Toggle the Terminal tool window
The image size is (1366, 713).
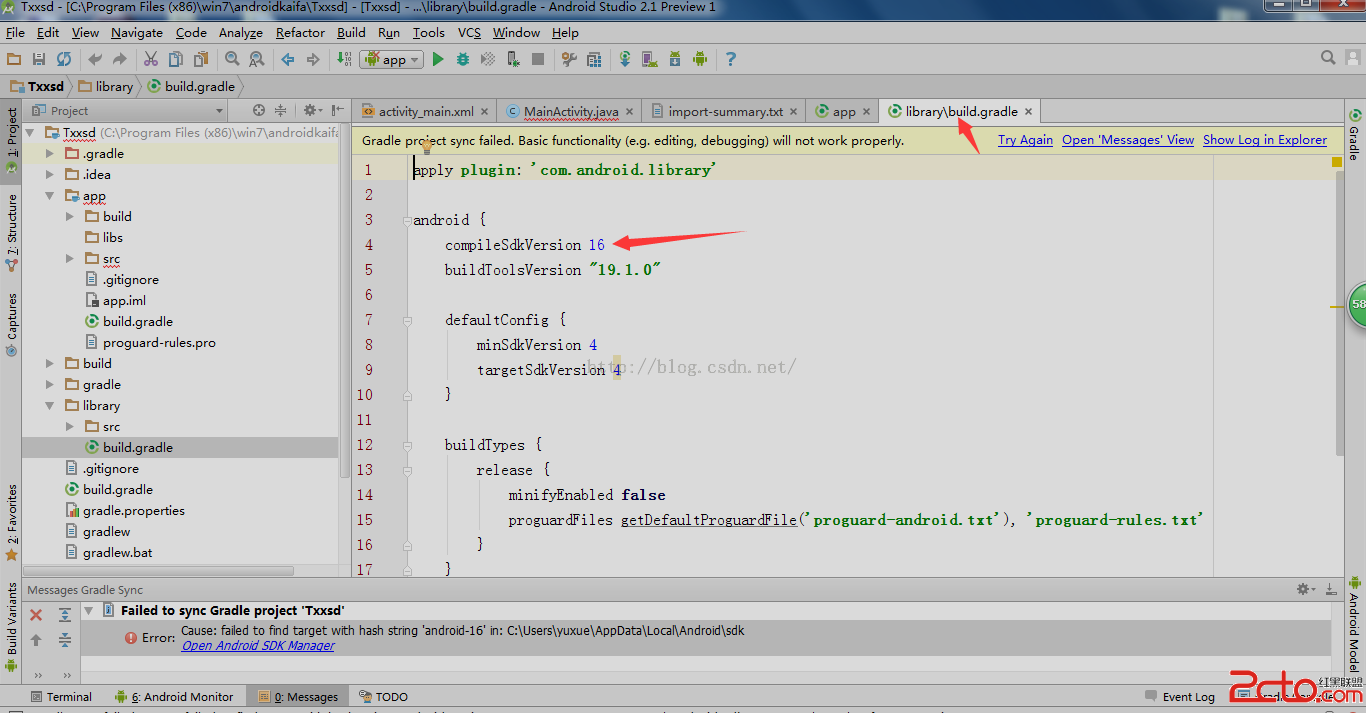61,697
